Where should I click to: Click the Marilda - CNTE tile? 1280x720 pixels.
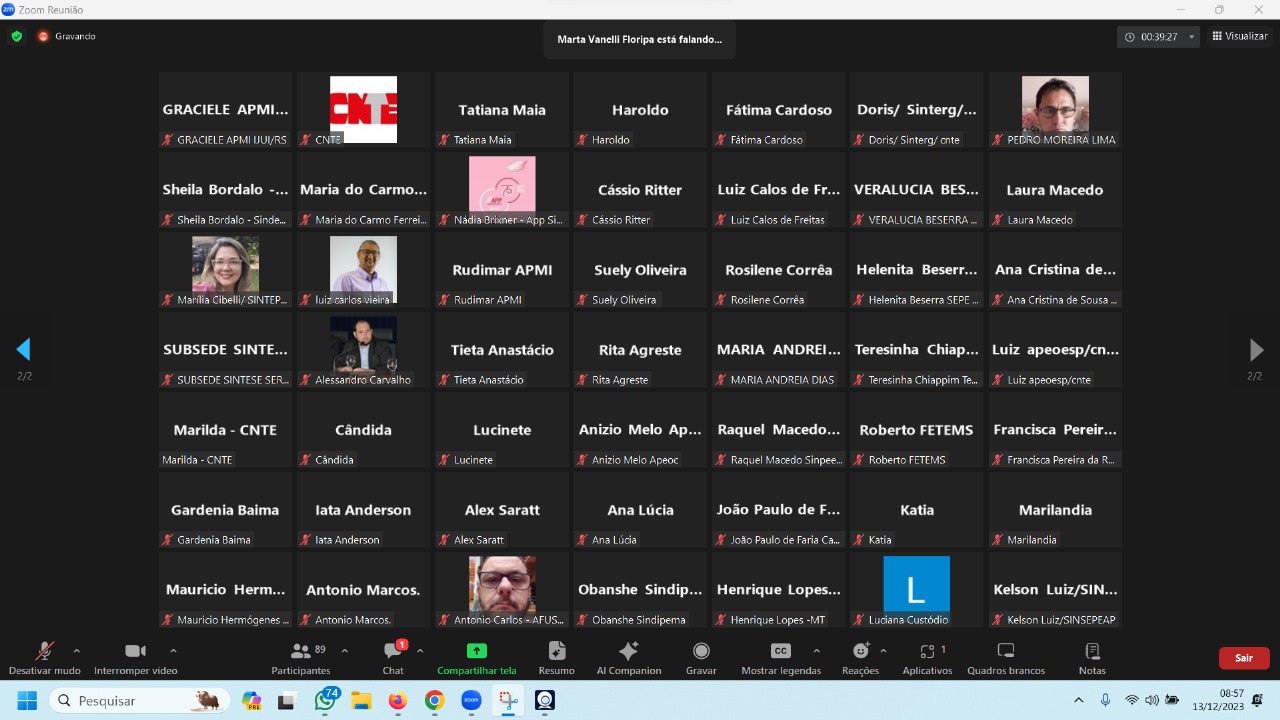click(225, 429)
